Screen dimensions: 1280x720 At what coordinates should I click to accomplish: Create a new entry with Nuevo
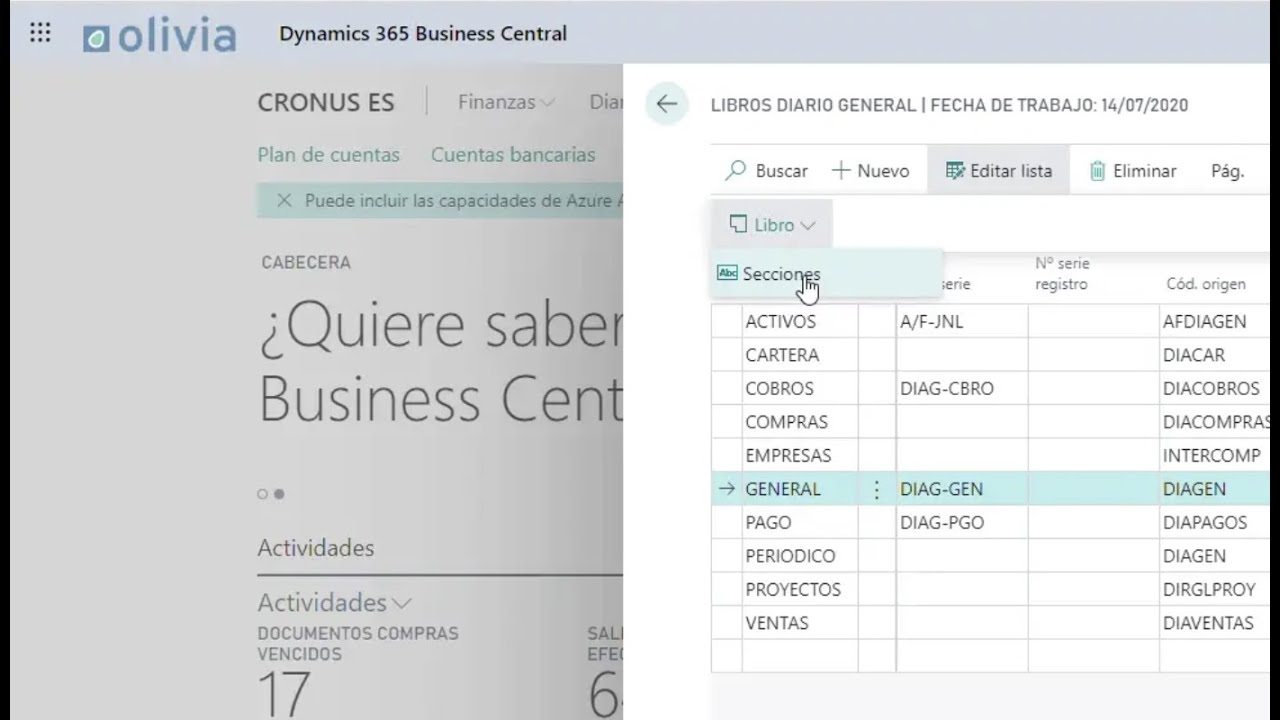pyautogui.click(x=870, y=171)
